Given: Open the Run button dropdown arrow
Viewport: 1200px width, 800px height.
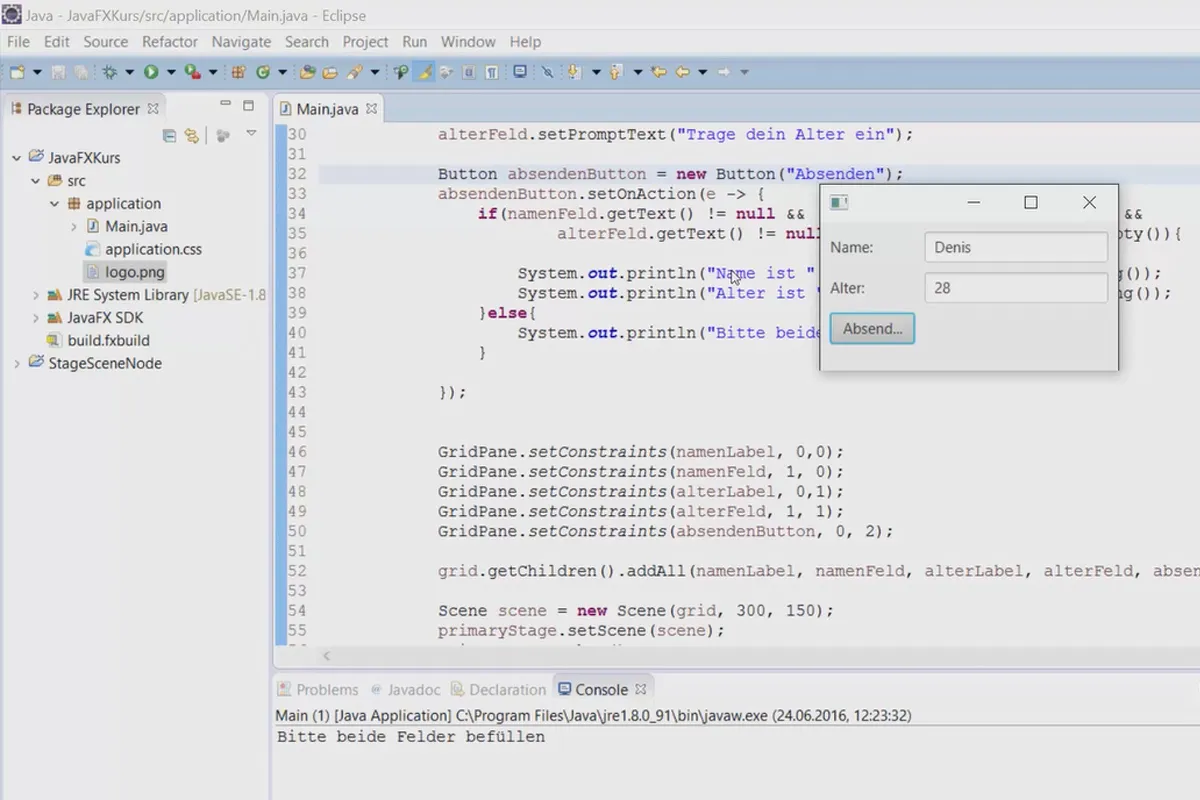Looking at the screenshot, I should tap(171, 72).
